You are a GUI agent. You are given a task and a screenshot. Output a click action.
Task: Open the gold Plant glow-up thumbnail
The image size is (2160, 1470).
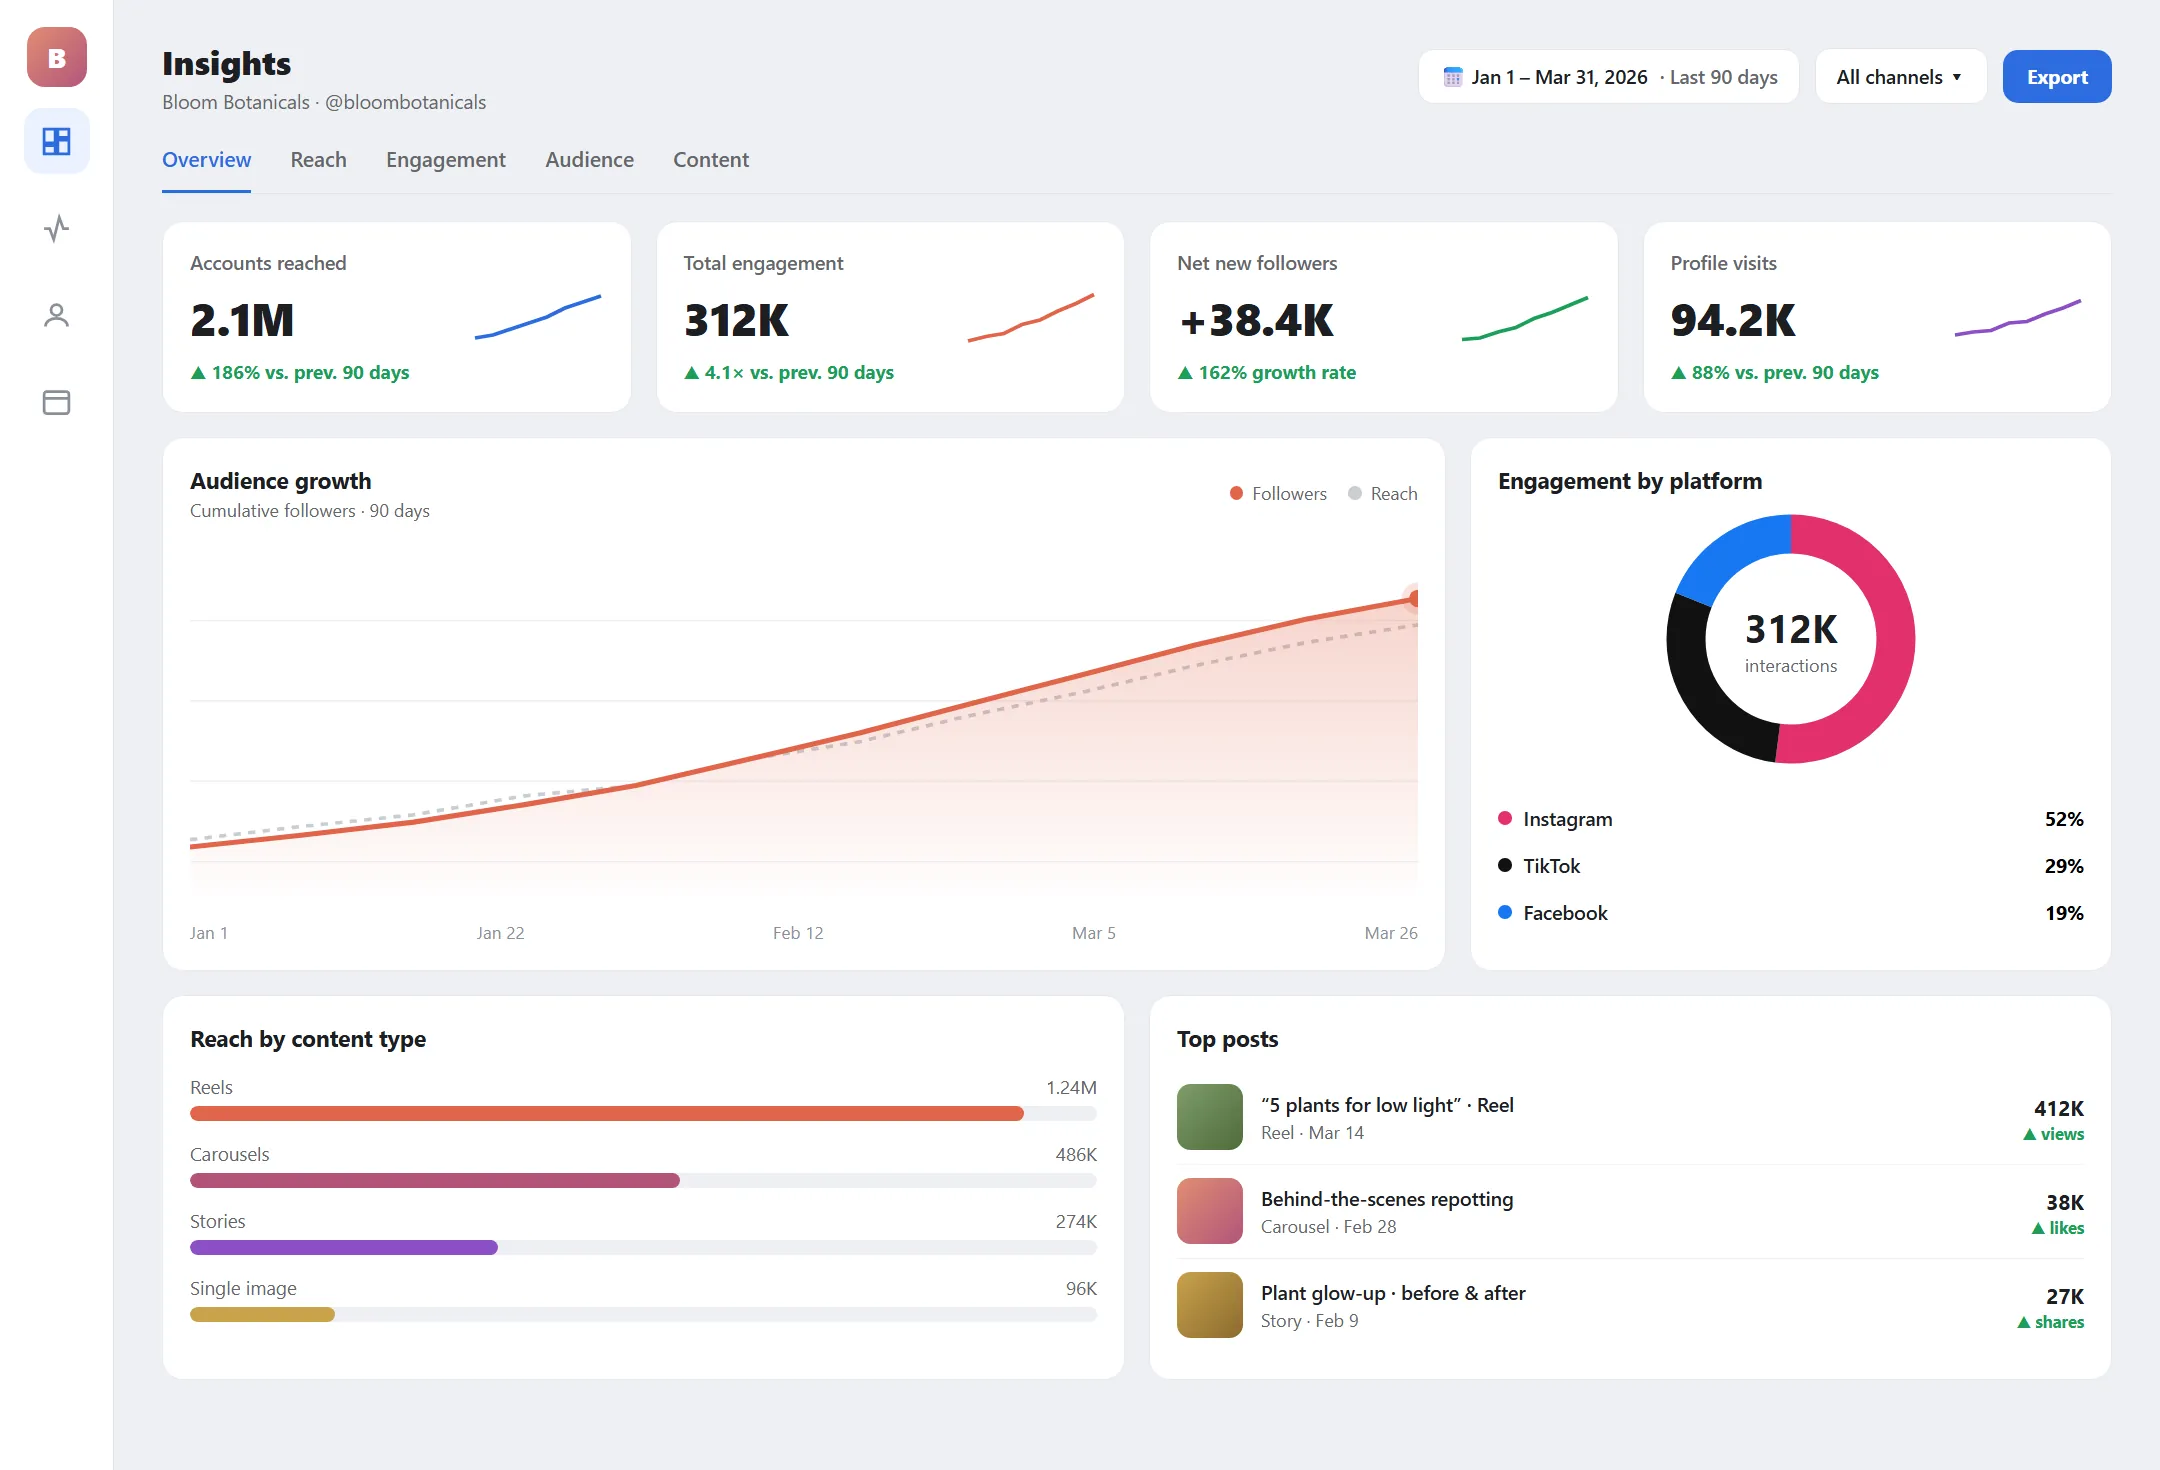[x=1210, y=1305]
